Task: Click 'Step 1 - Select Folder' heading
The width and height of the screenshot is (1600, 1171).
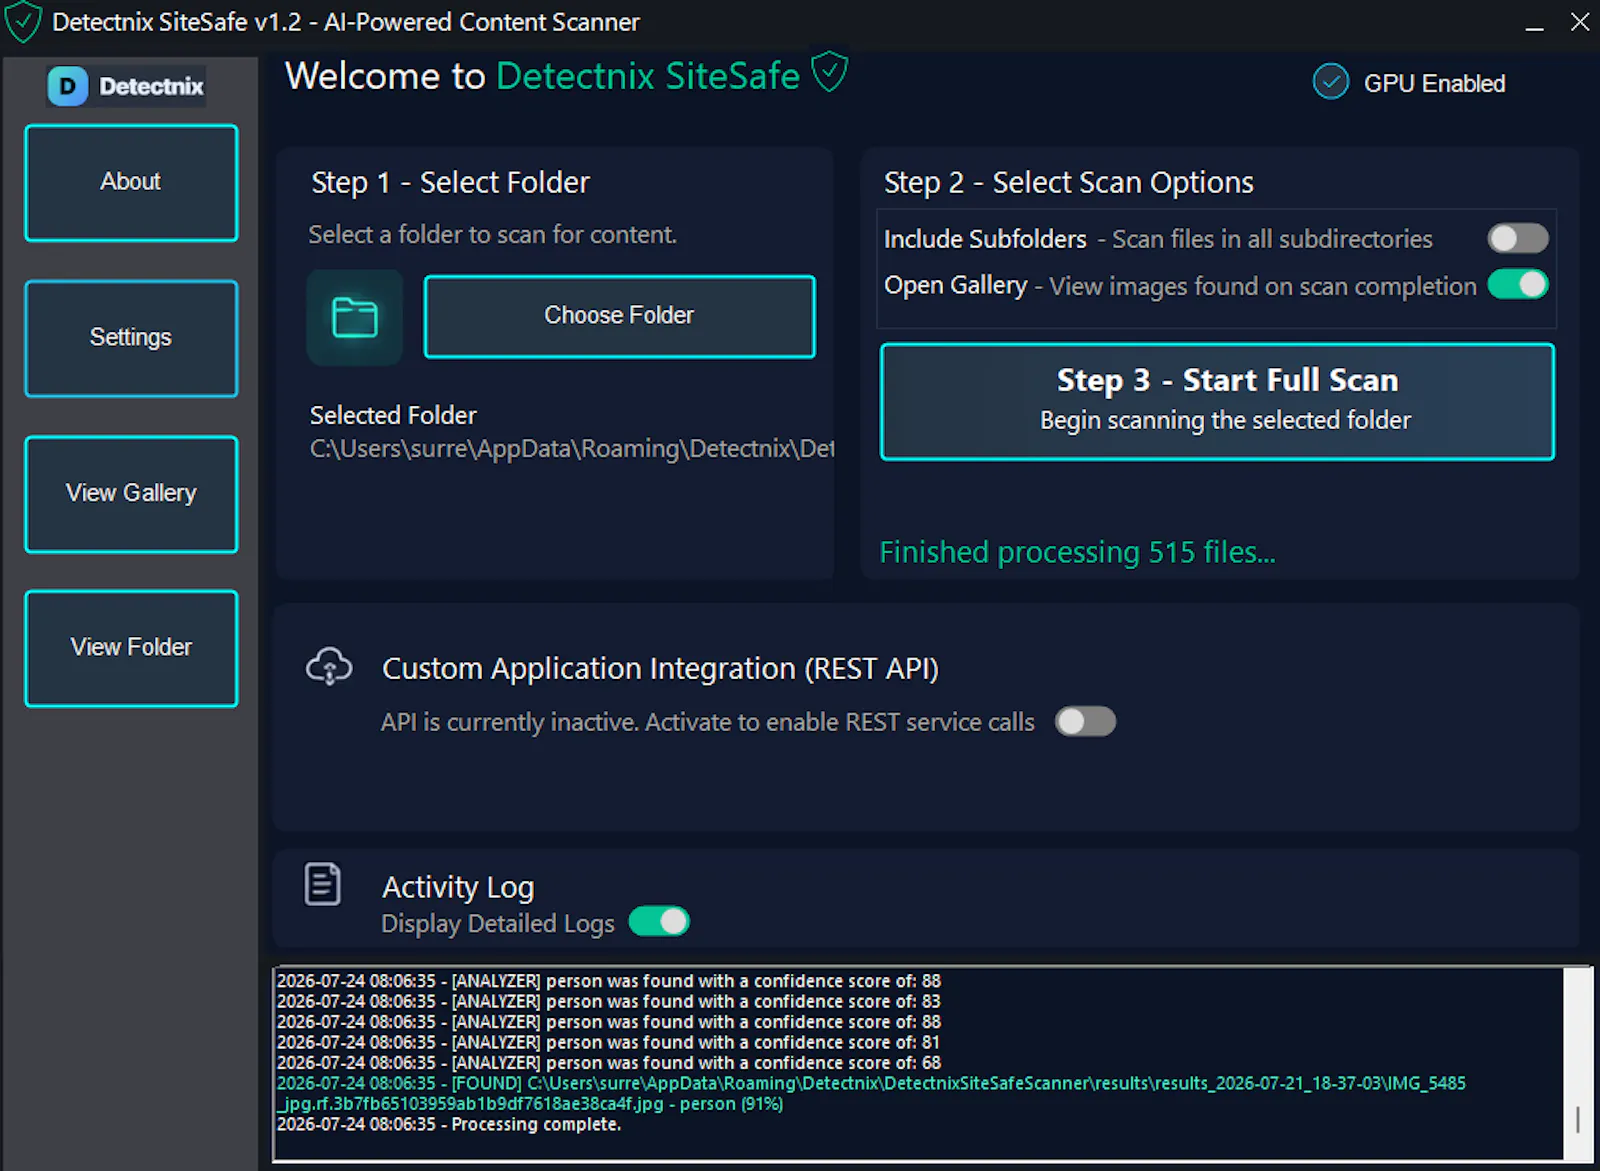Action: [450, 182]
